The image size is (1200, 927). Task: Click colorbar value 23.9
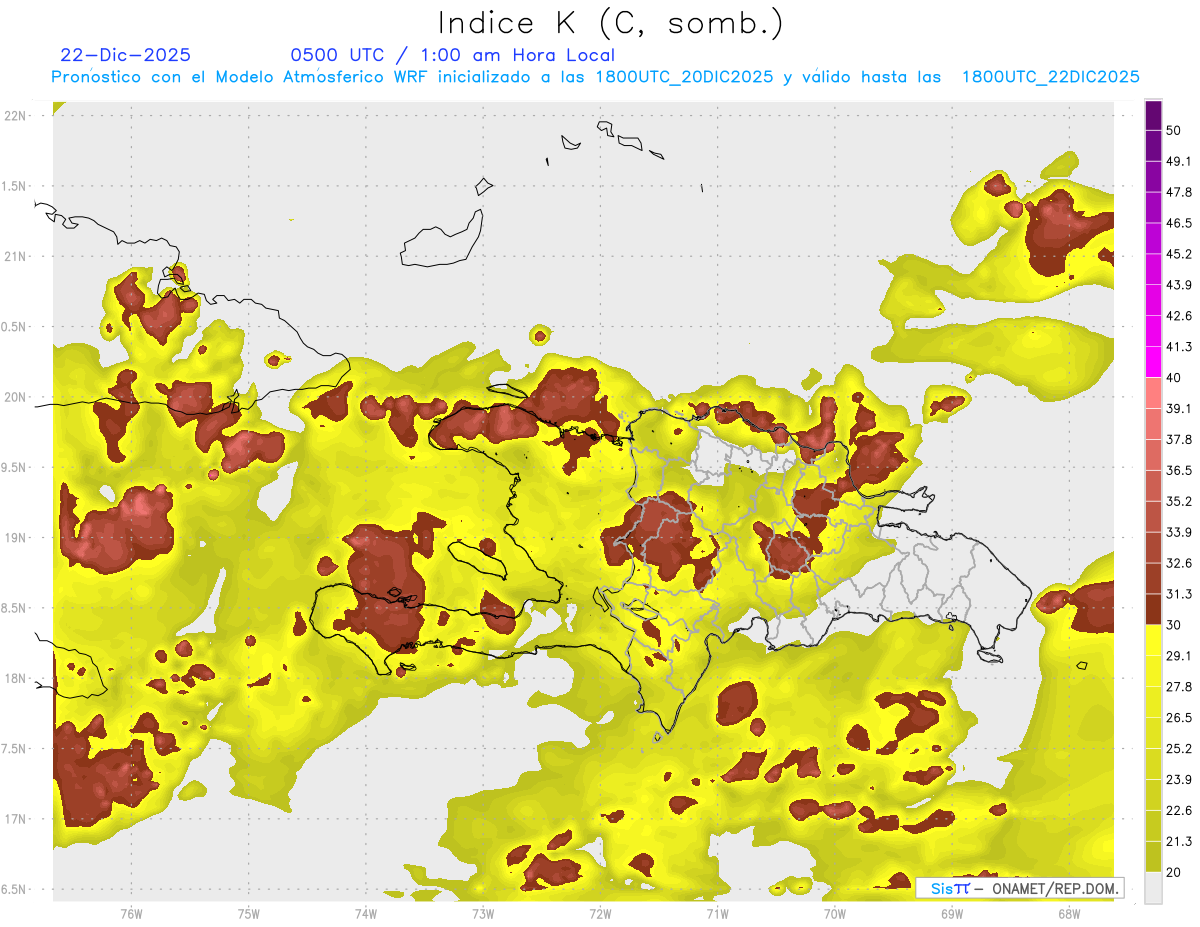[x=1179, y=780]
